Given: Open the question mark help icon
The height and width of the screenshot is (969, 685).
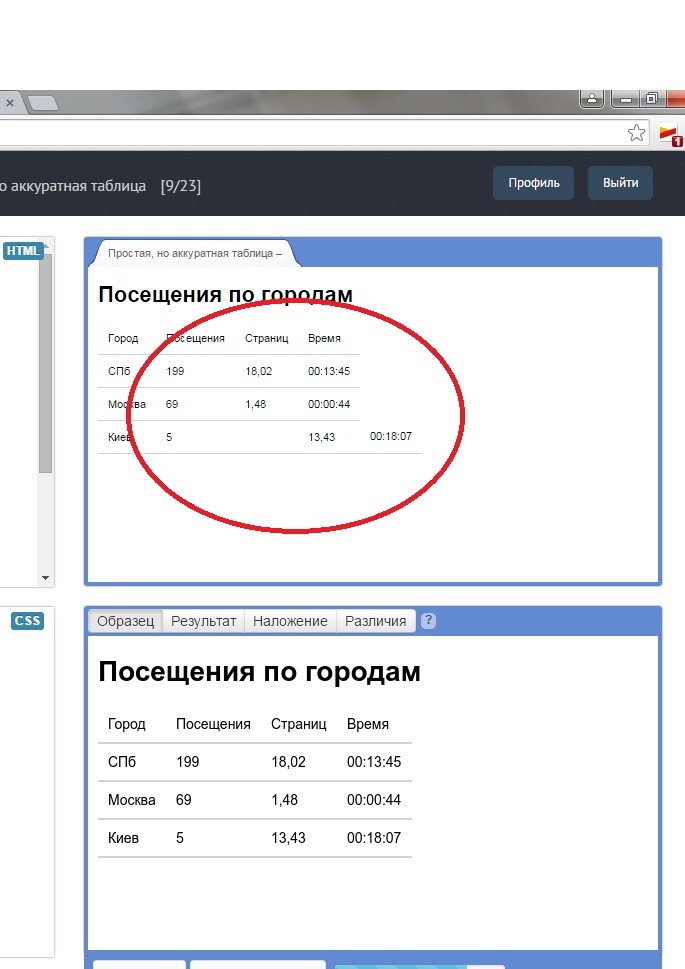Looking at the screenshot, I should point(428,620).
